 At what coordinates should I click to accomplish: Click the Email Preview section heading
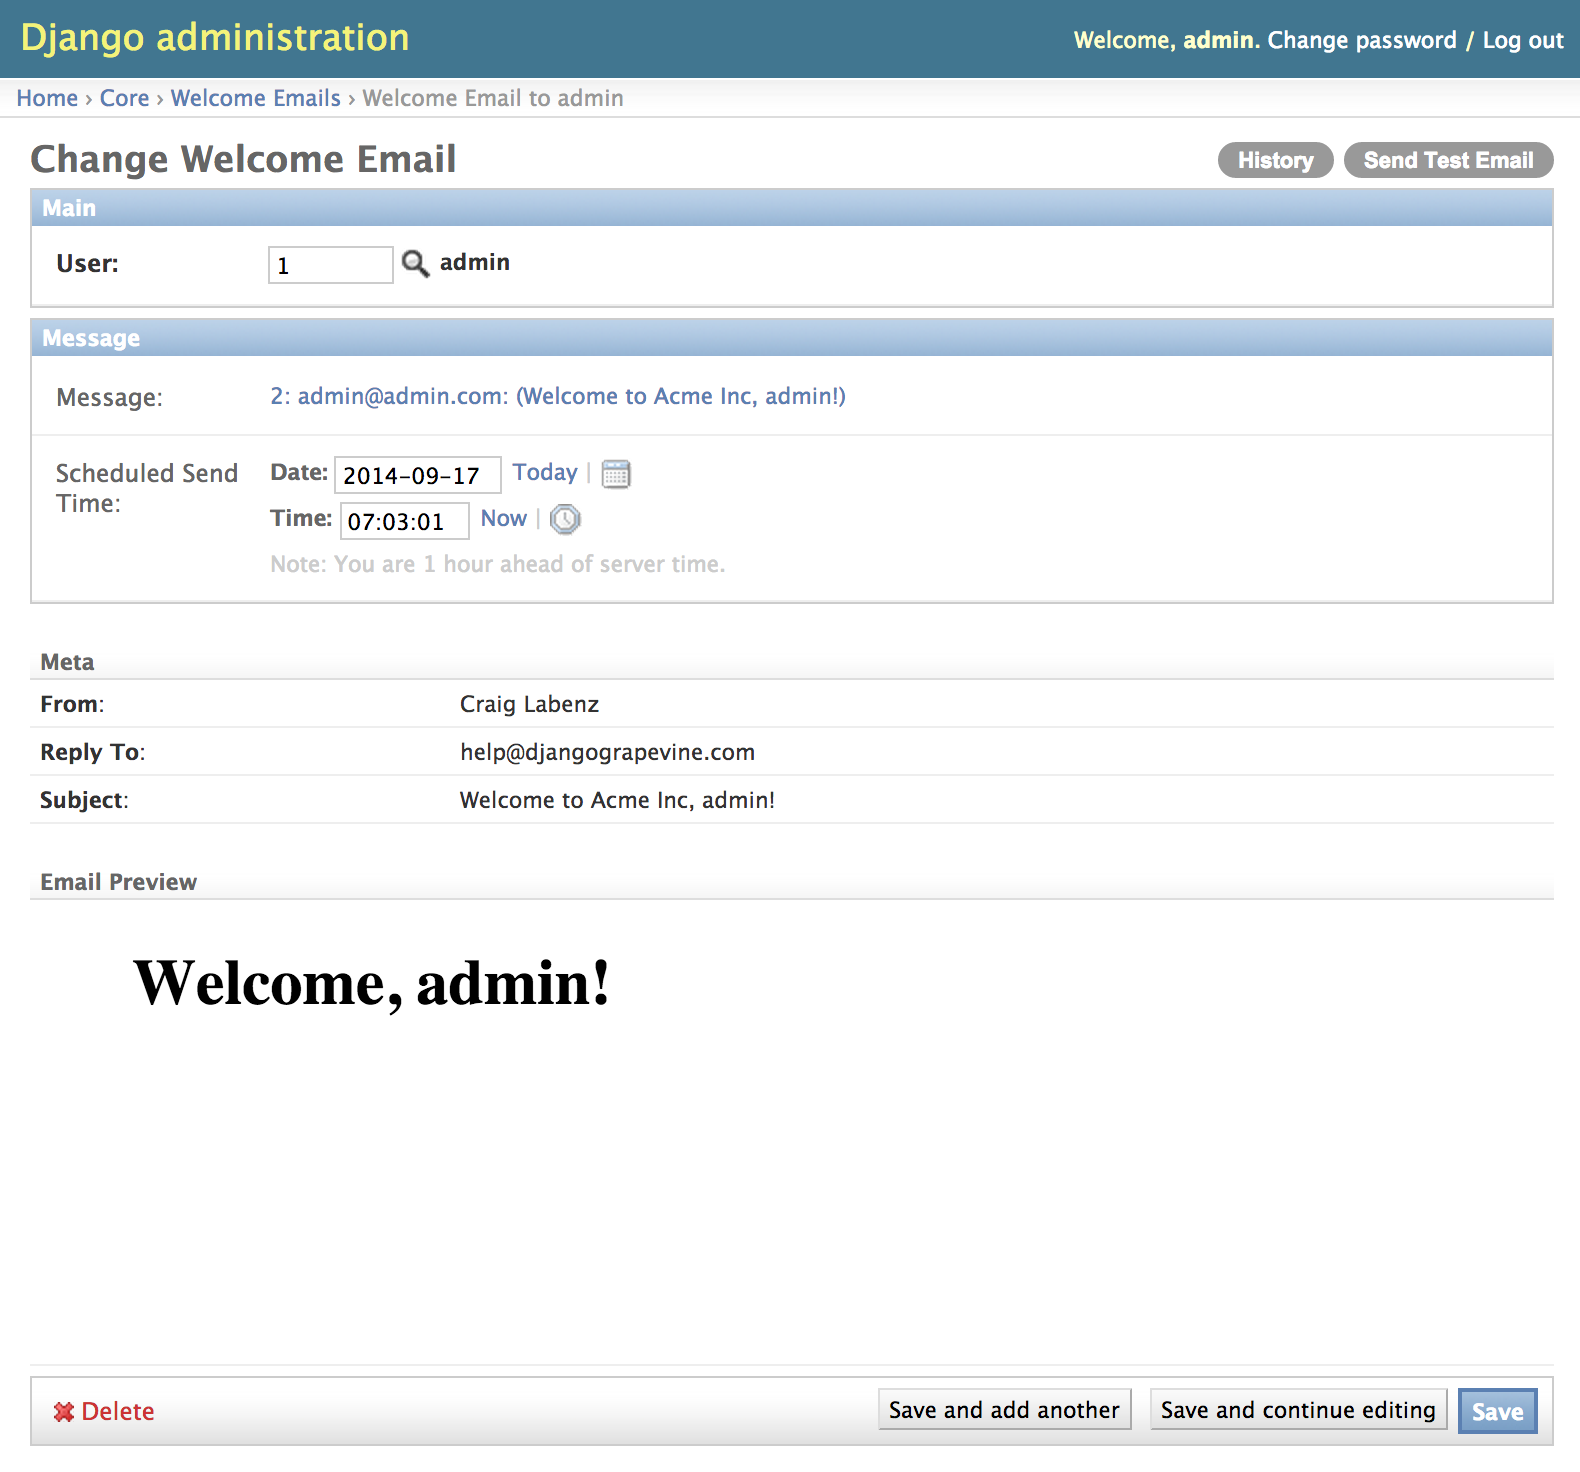tap(119, 882)
